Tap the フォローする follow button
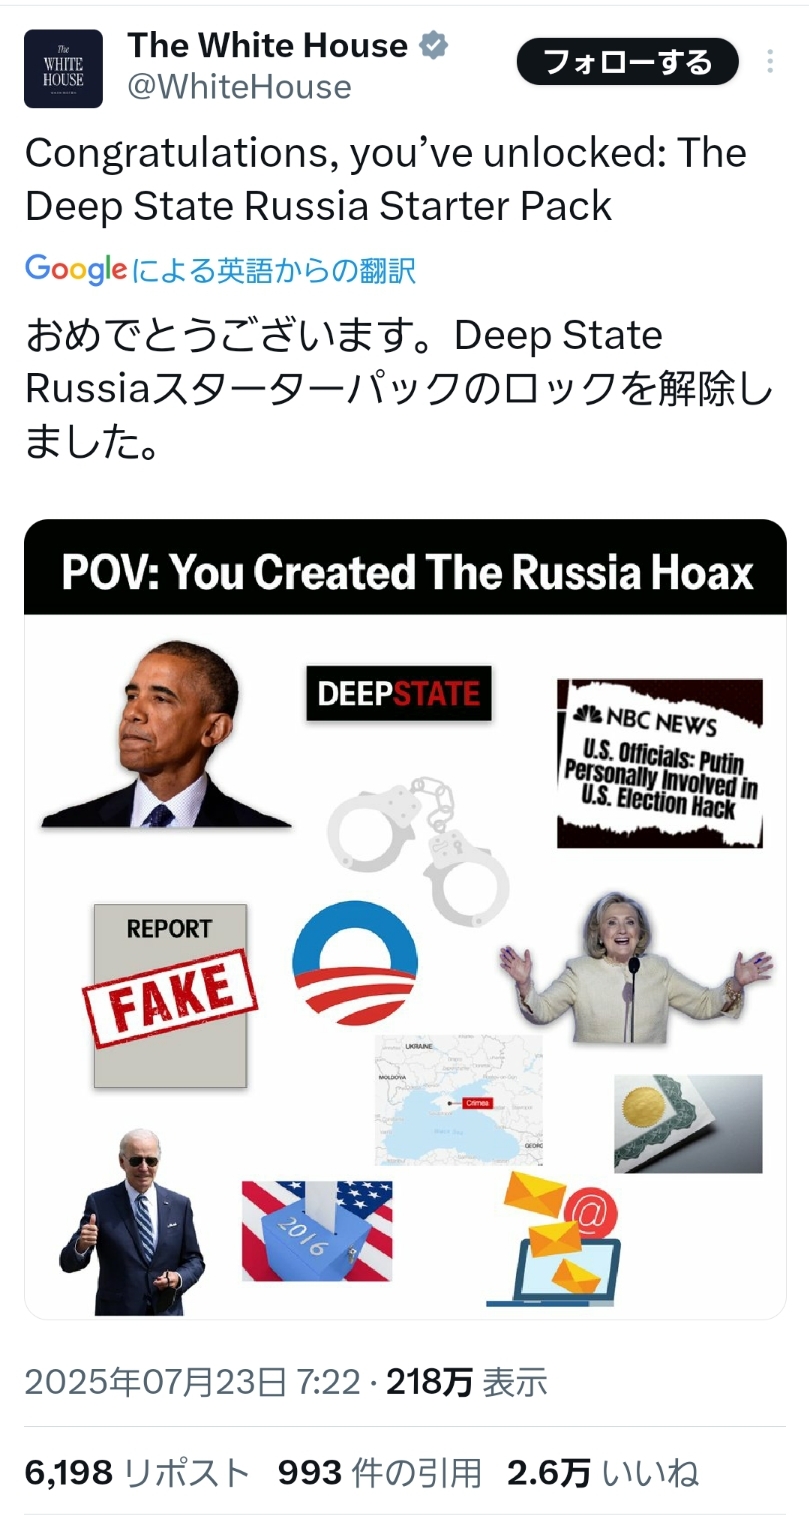This screenshot has width=809, height=1515. [627, 62]
